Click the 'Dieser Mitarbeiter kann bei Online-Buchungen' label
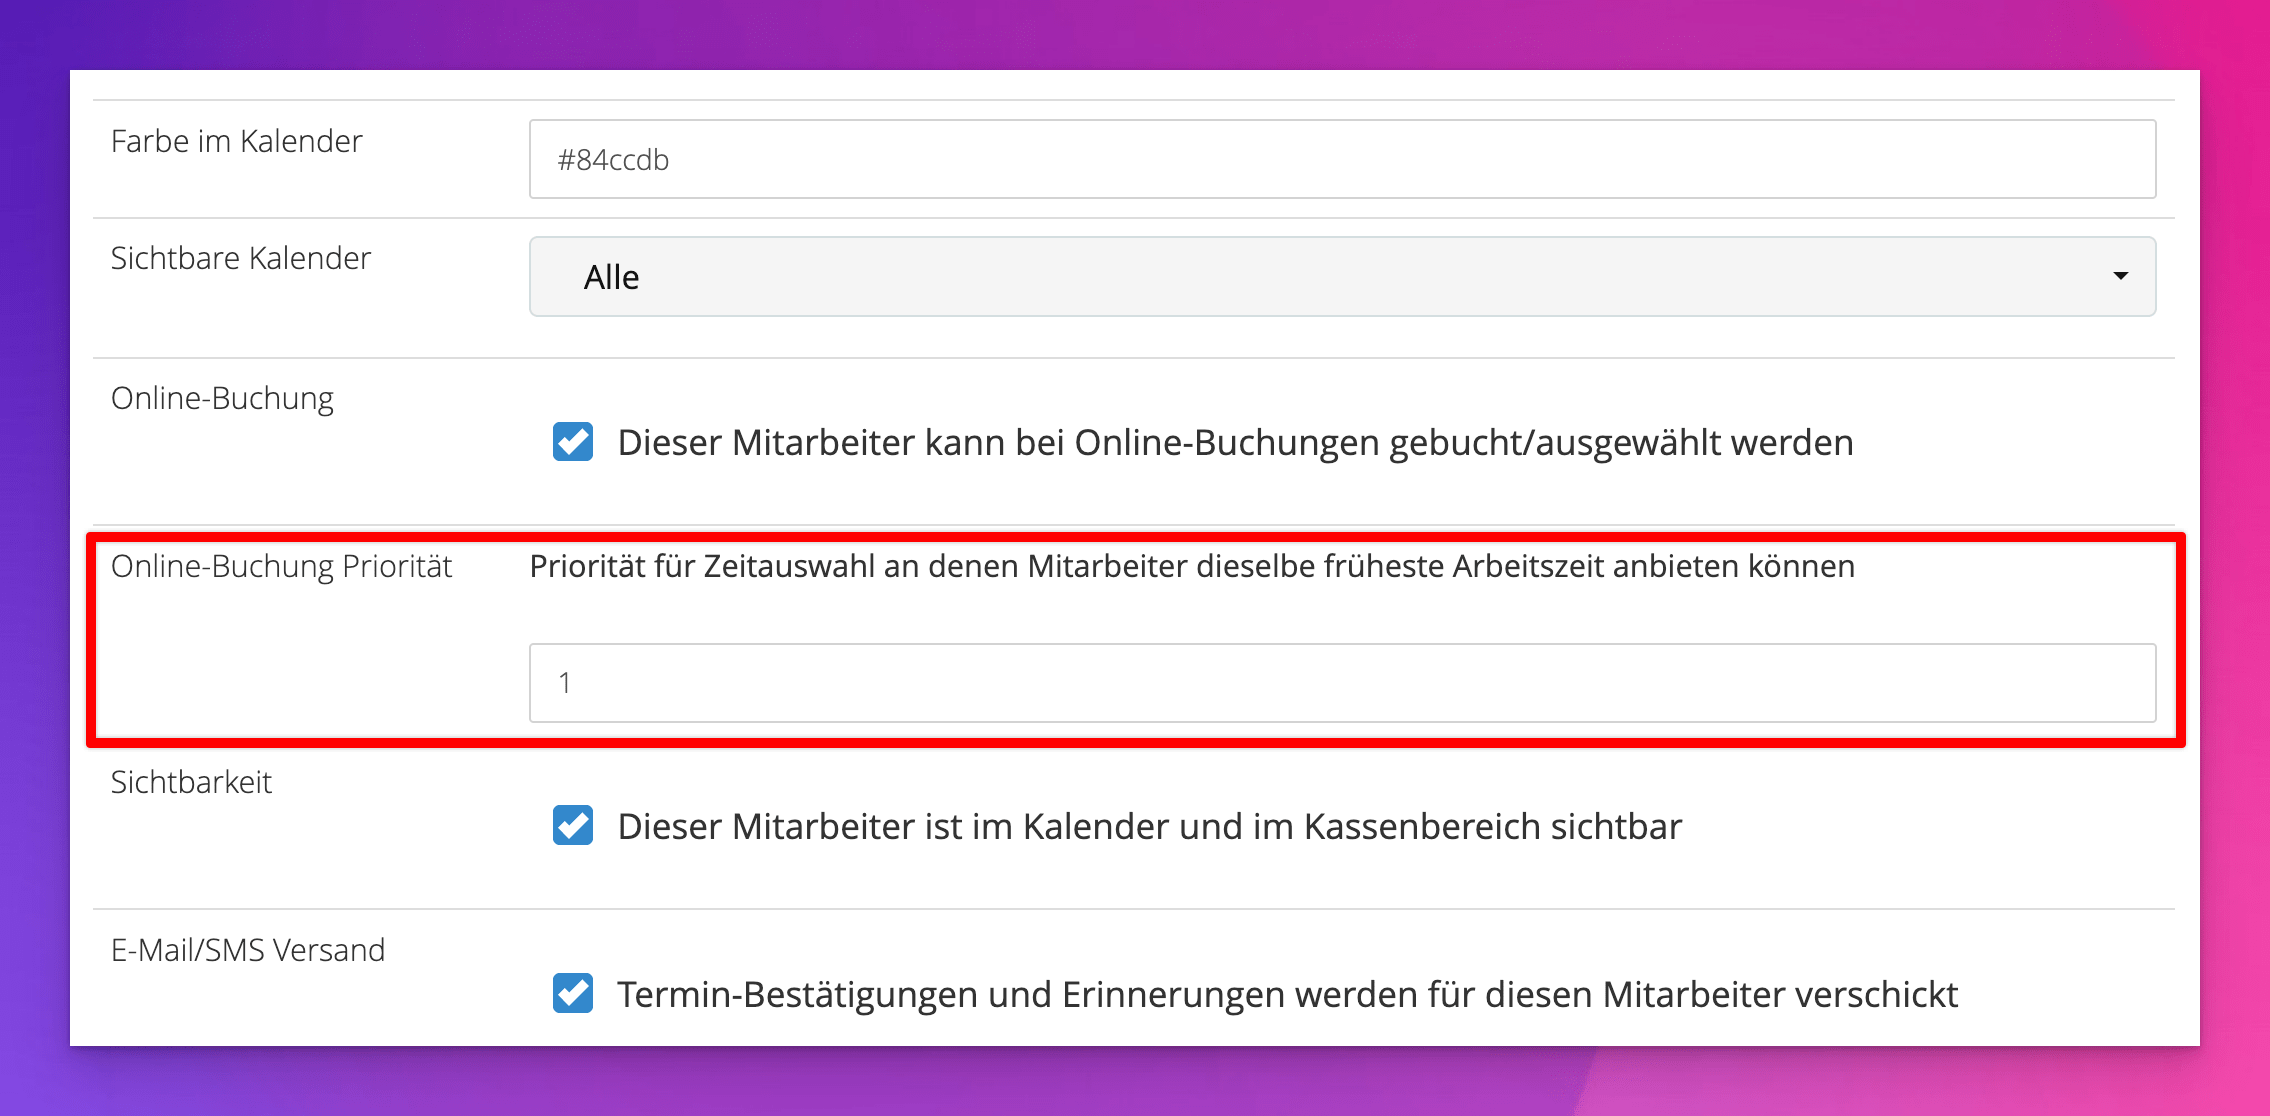The width and height of the screenshot is (2270, 1116). 1235,443
